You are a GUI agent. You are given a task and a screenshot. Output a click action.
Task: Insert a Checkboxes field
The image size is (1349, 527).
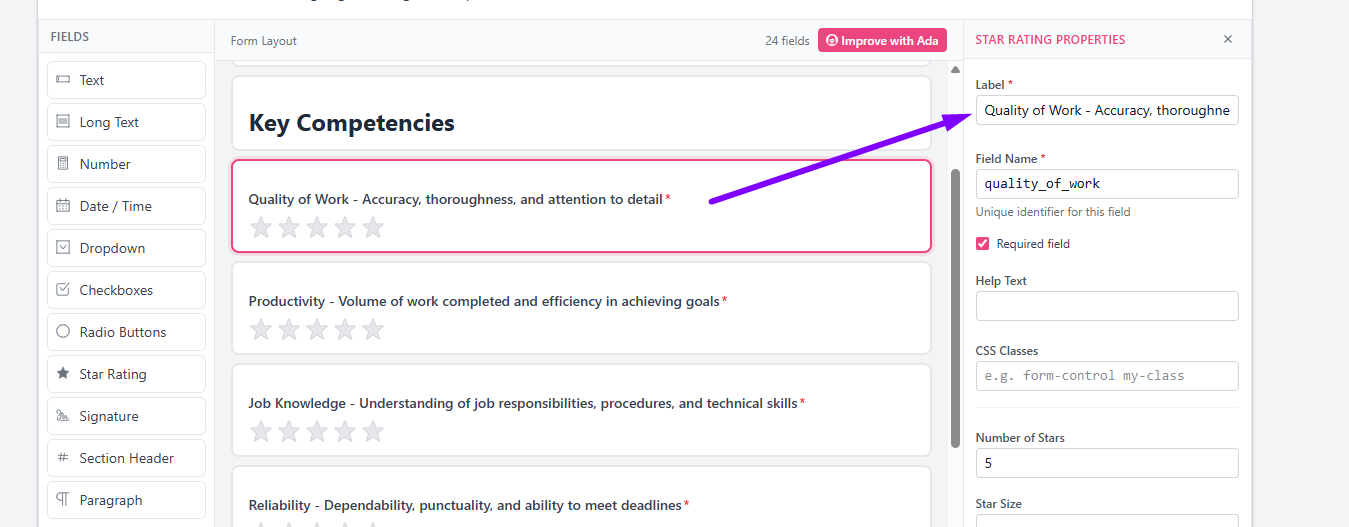pos(126,290)
